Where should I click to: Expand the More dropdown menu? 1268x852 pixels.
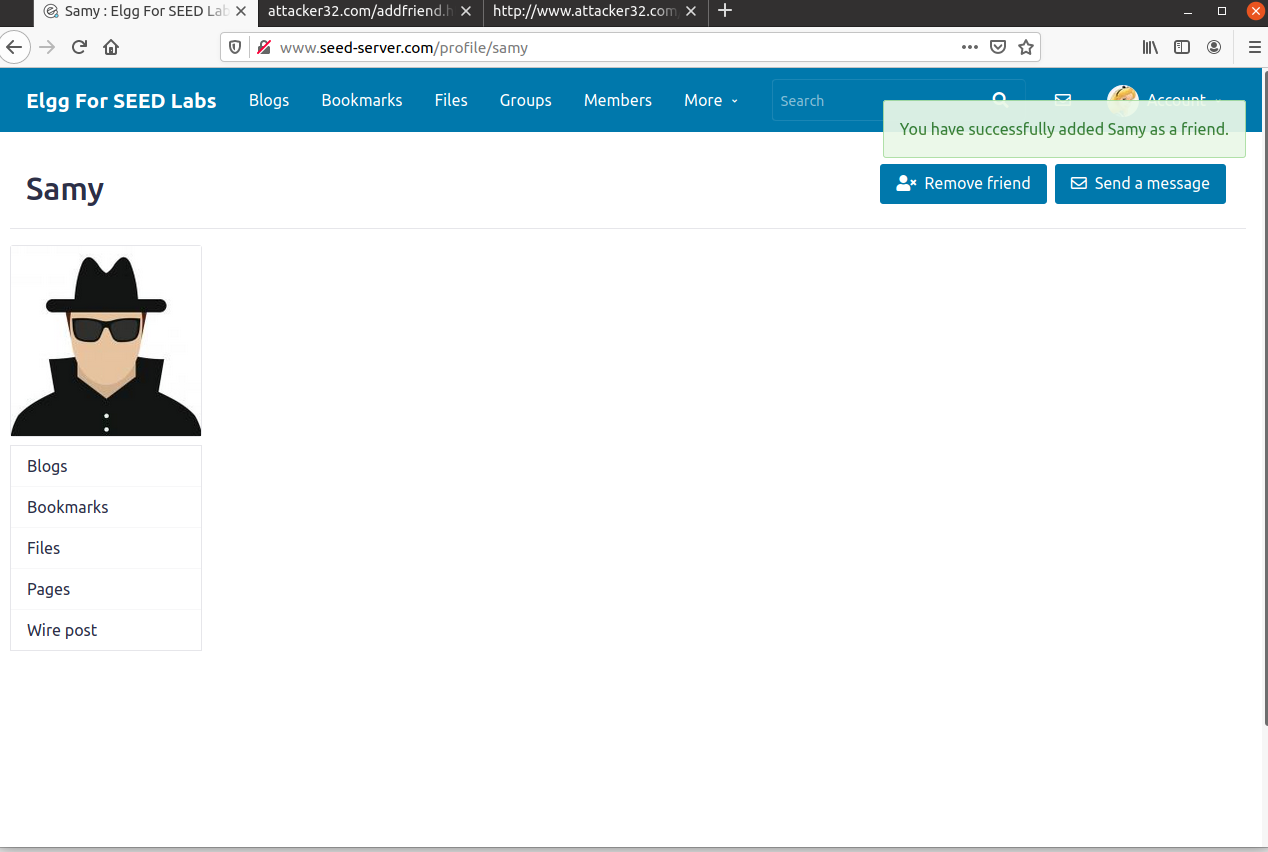click(x=711, y=100)
